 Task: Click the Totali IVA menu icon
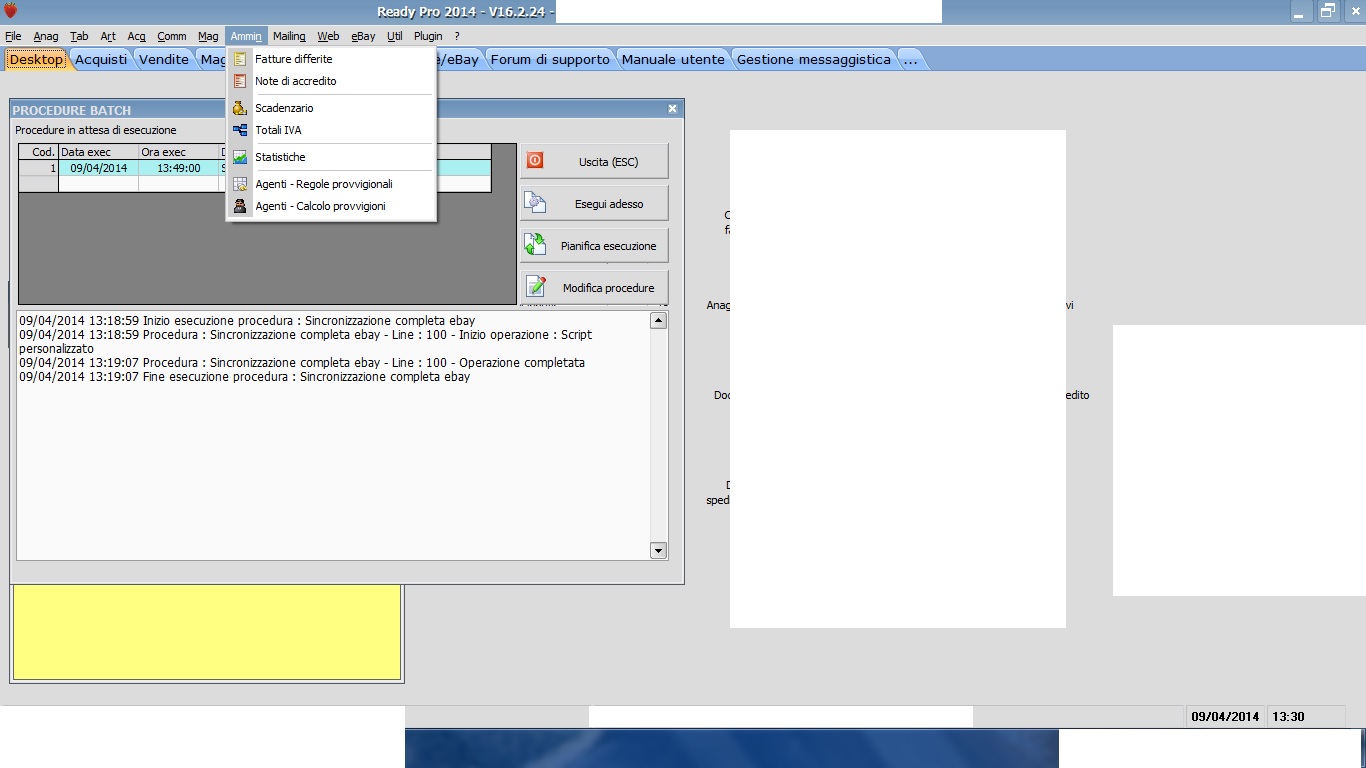(x=239, y=130)
